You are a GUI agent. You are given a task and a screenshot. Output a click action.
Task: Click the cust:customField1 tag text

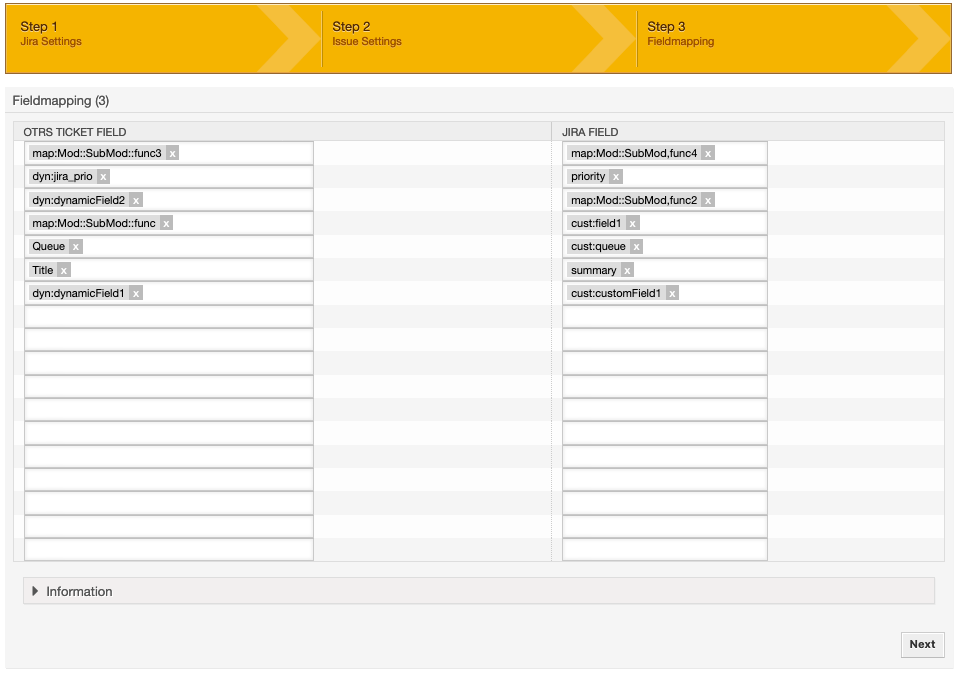(616, 294)
